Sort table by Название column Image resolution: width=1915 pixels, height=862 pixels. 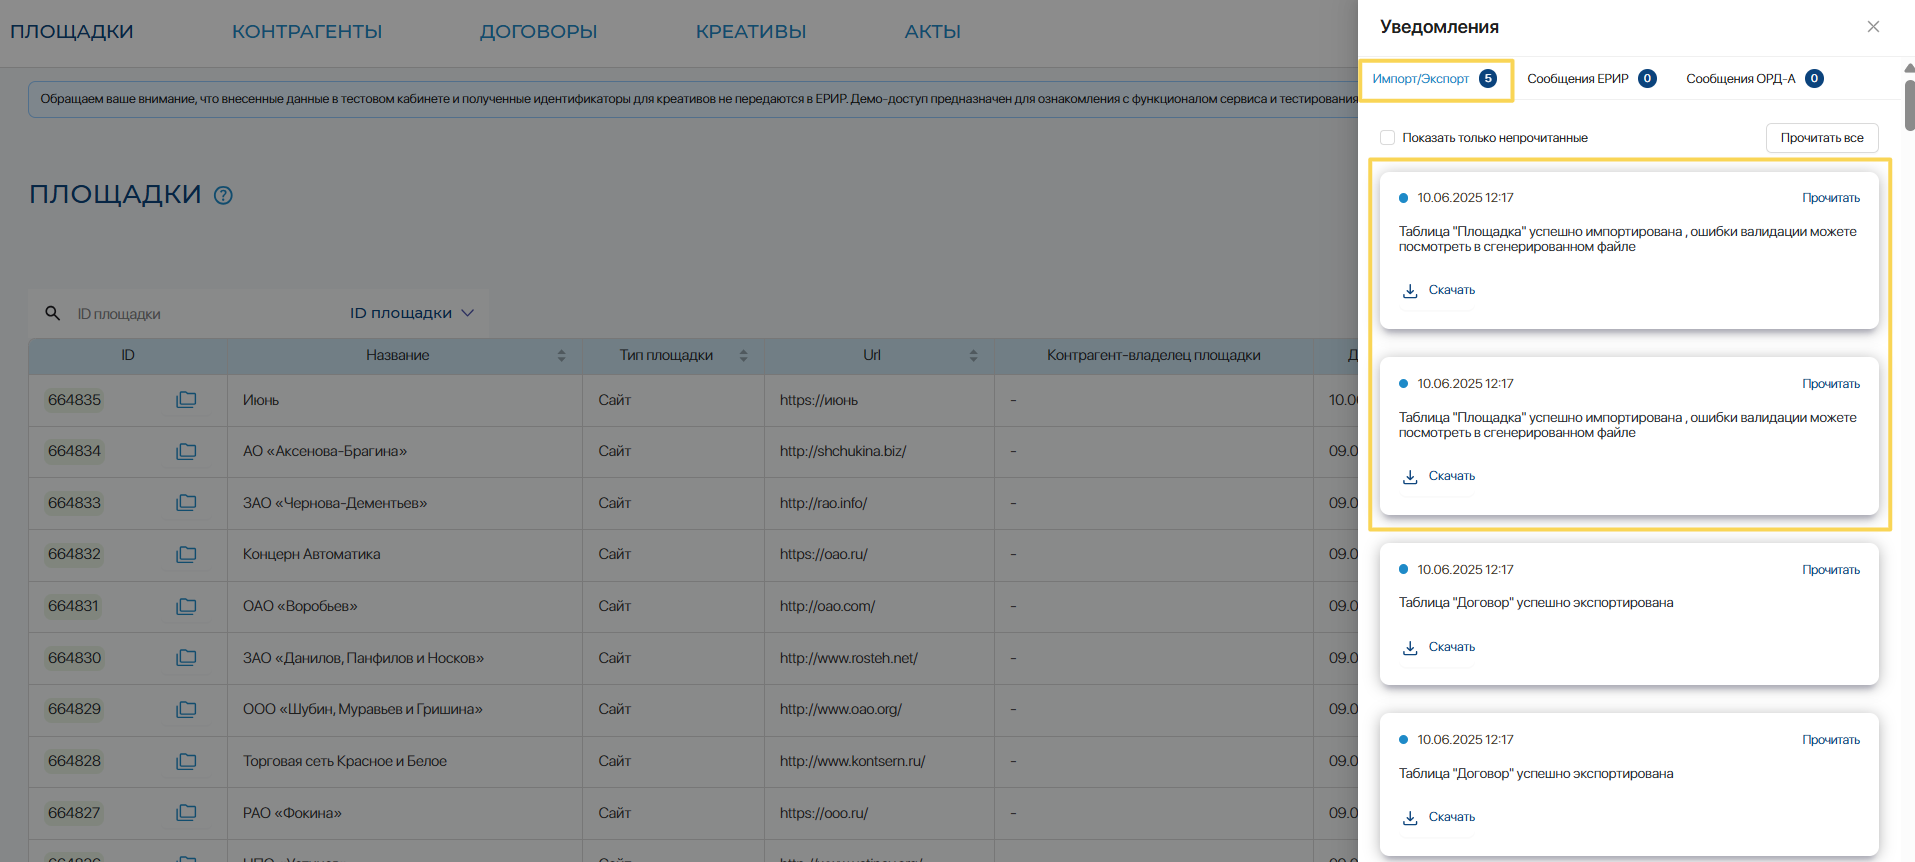[561, 355]
